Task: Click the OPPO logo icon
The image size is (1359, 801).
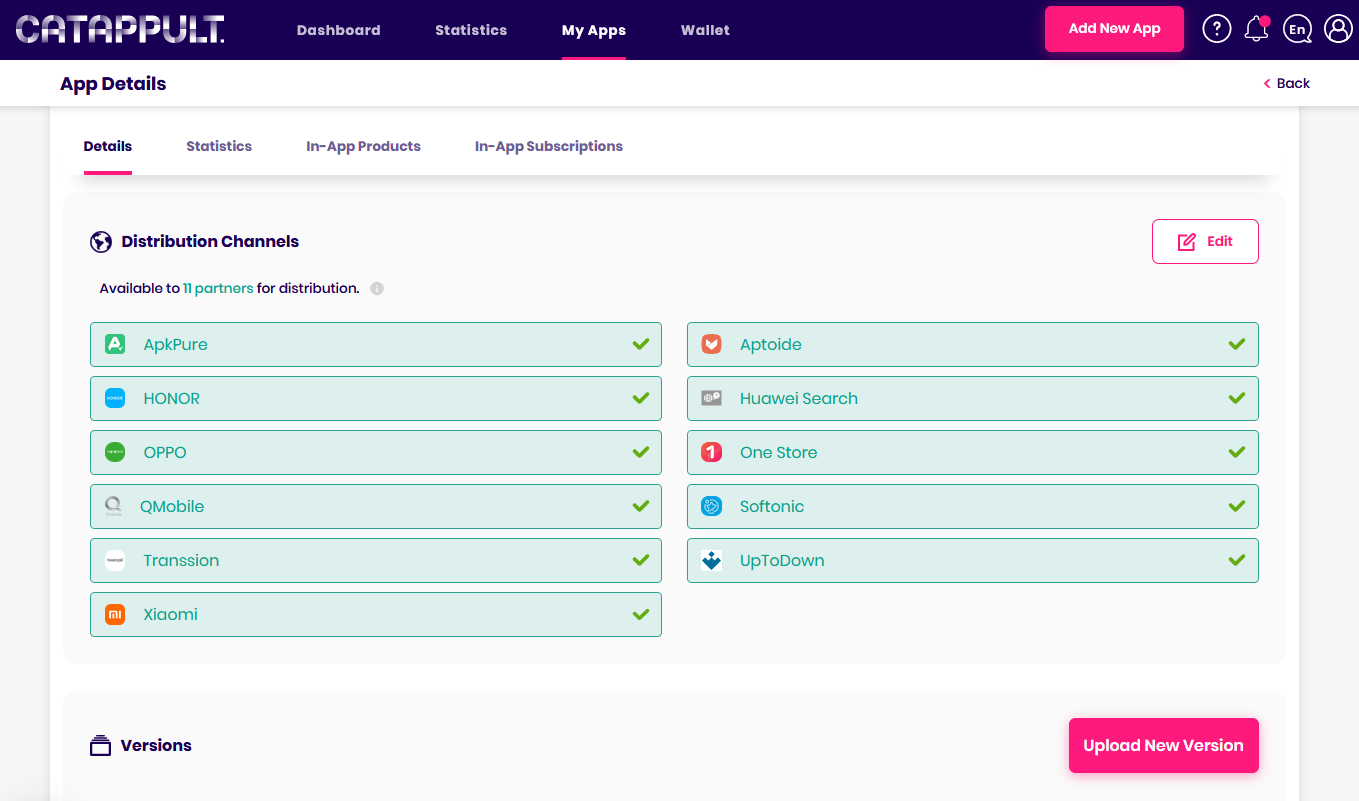Action: click(x=115, y=452)
